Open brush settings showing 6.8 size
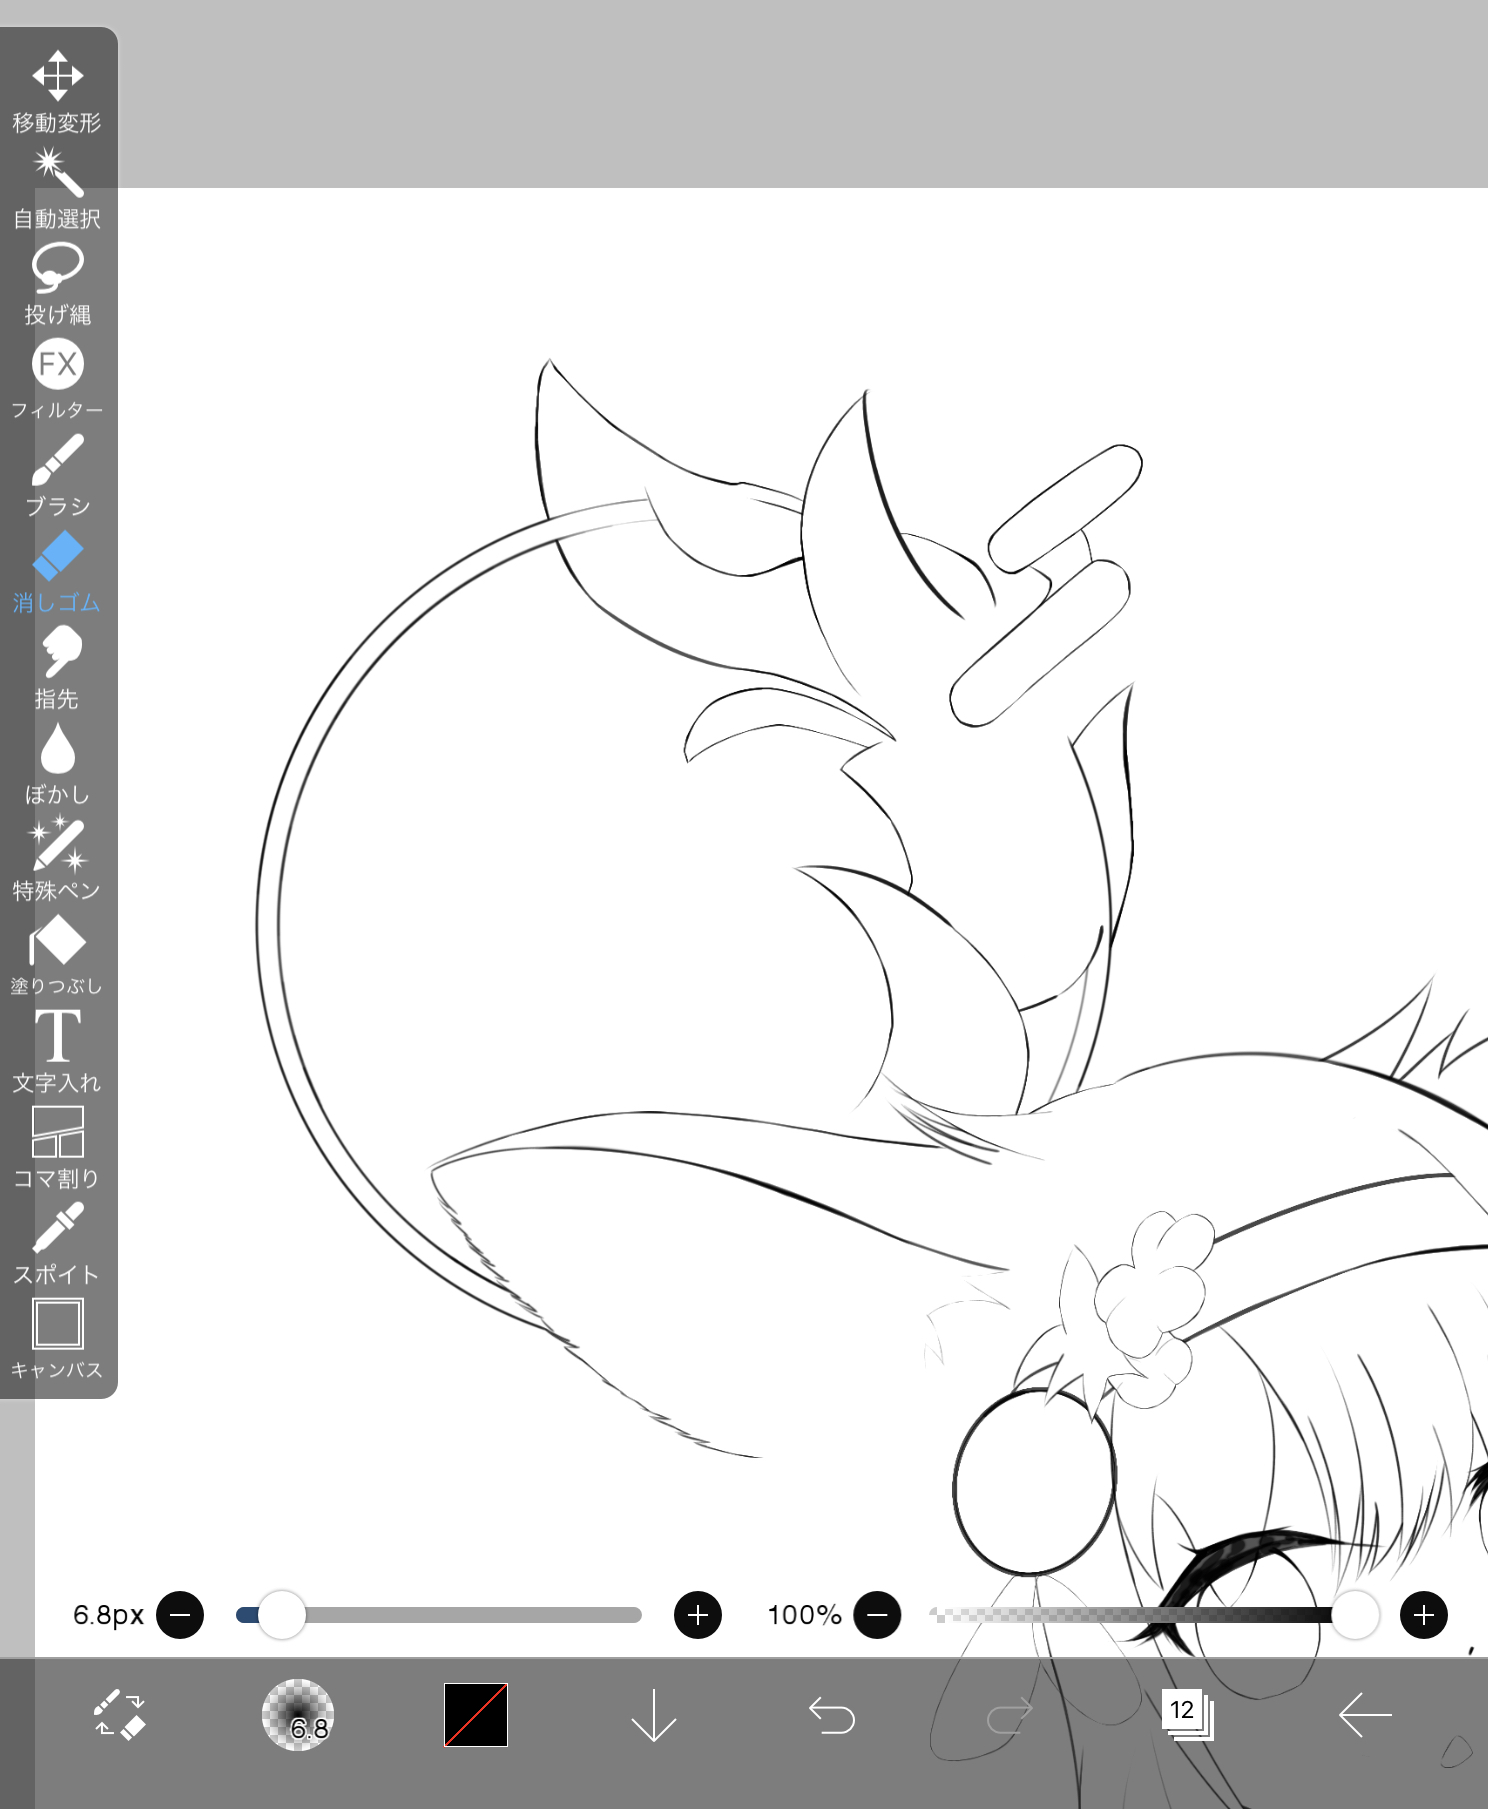This screenshot has height=1809, width=1488. [x=297, y=1715]
